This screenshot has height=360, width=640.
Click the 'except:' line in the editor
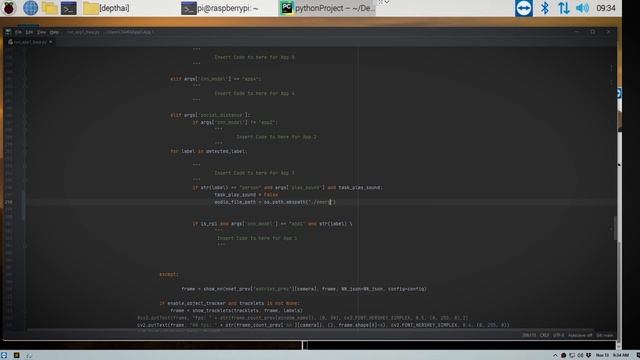pyautogui.click(x=169, y=274)
